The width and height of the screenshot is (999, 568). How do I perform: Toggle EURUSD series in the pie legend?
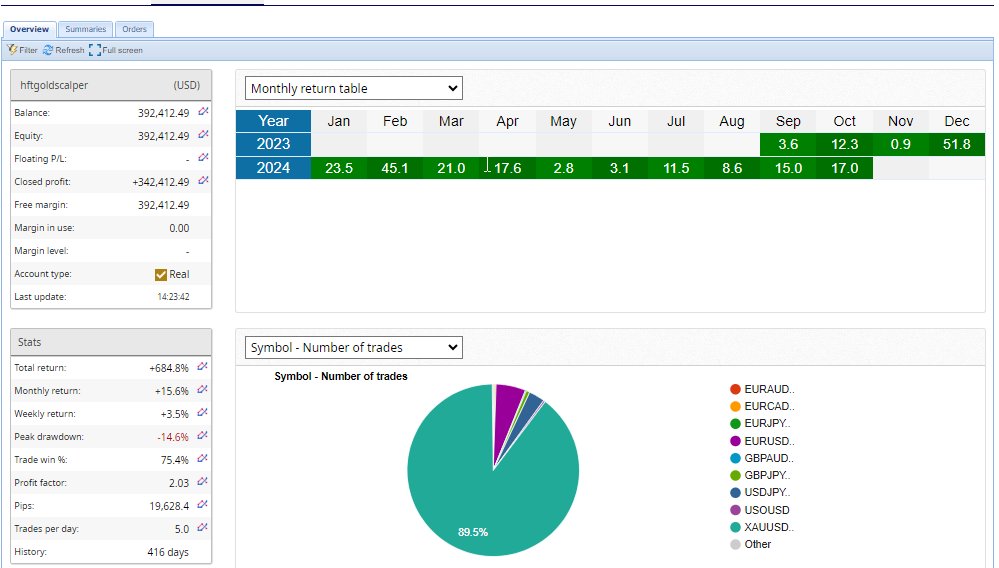point(736,441)
